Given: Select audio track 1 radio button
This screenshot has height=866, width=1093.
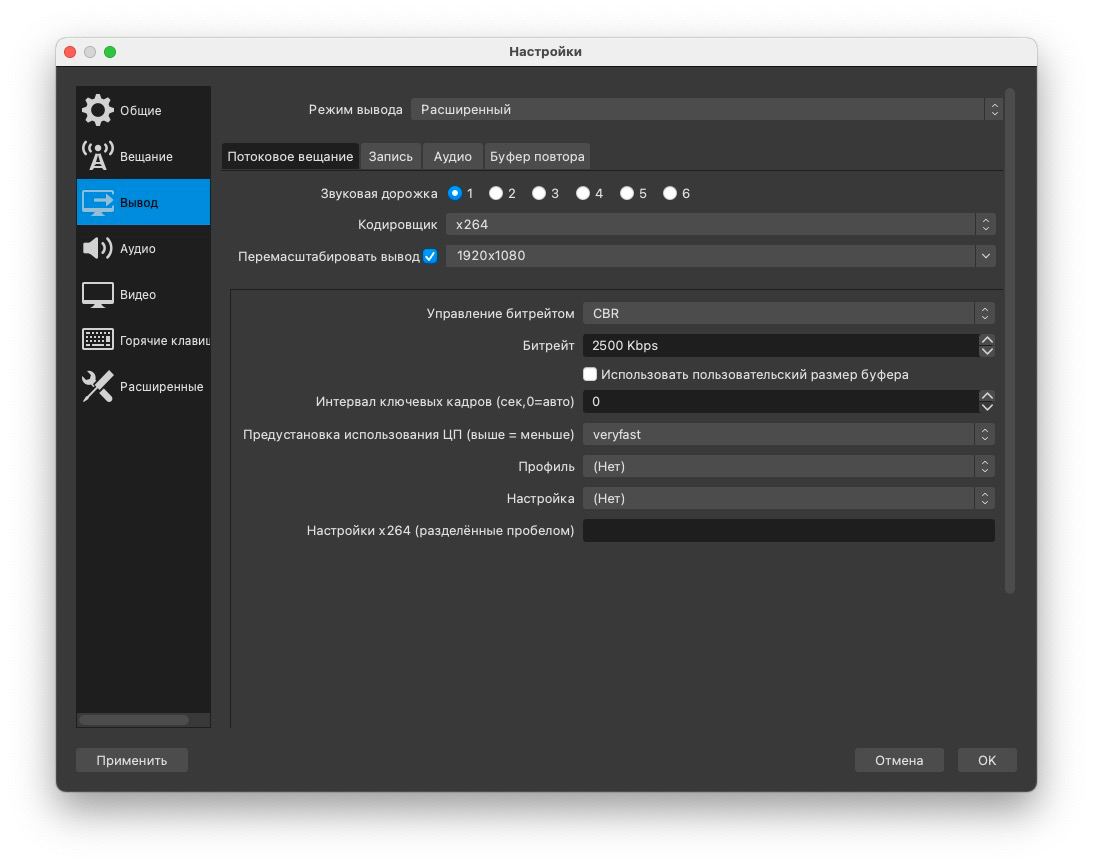Looking at the screenshot, I should pos(454,193).
